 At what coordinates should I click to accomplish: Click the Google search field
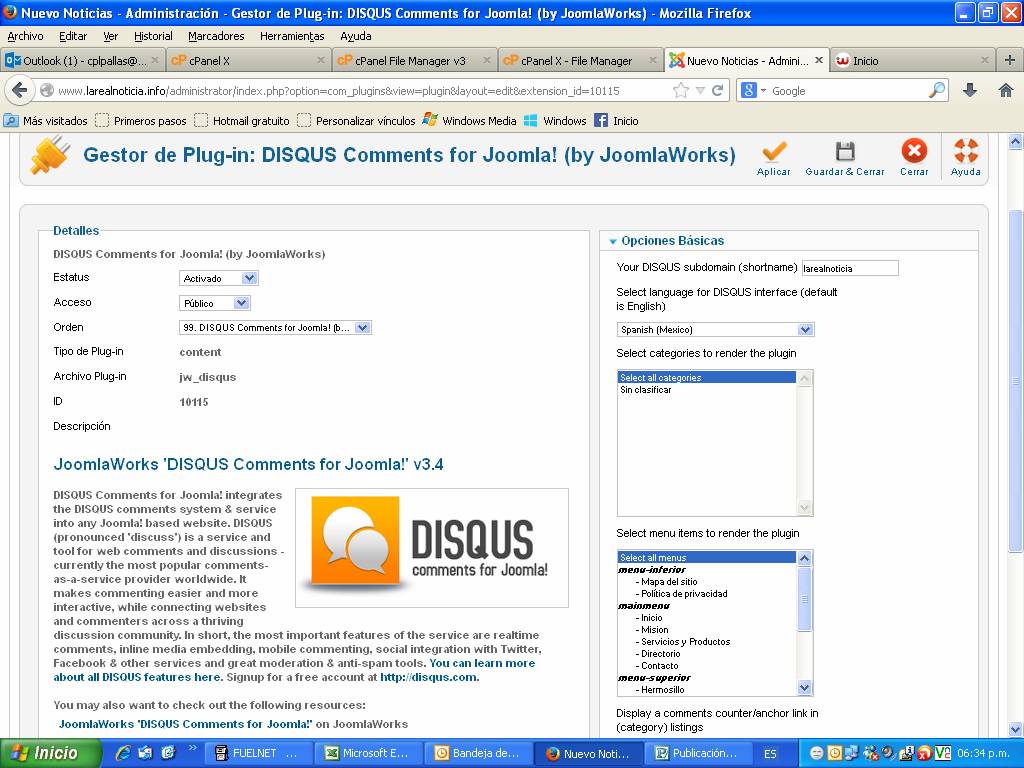pyautogui.click(x=846, y=91)
